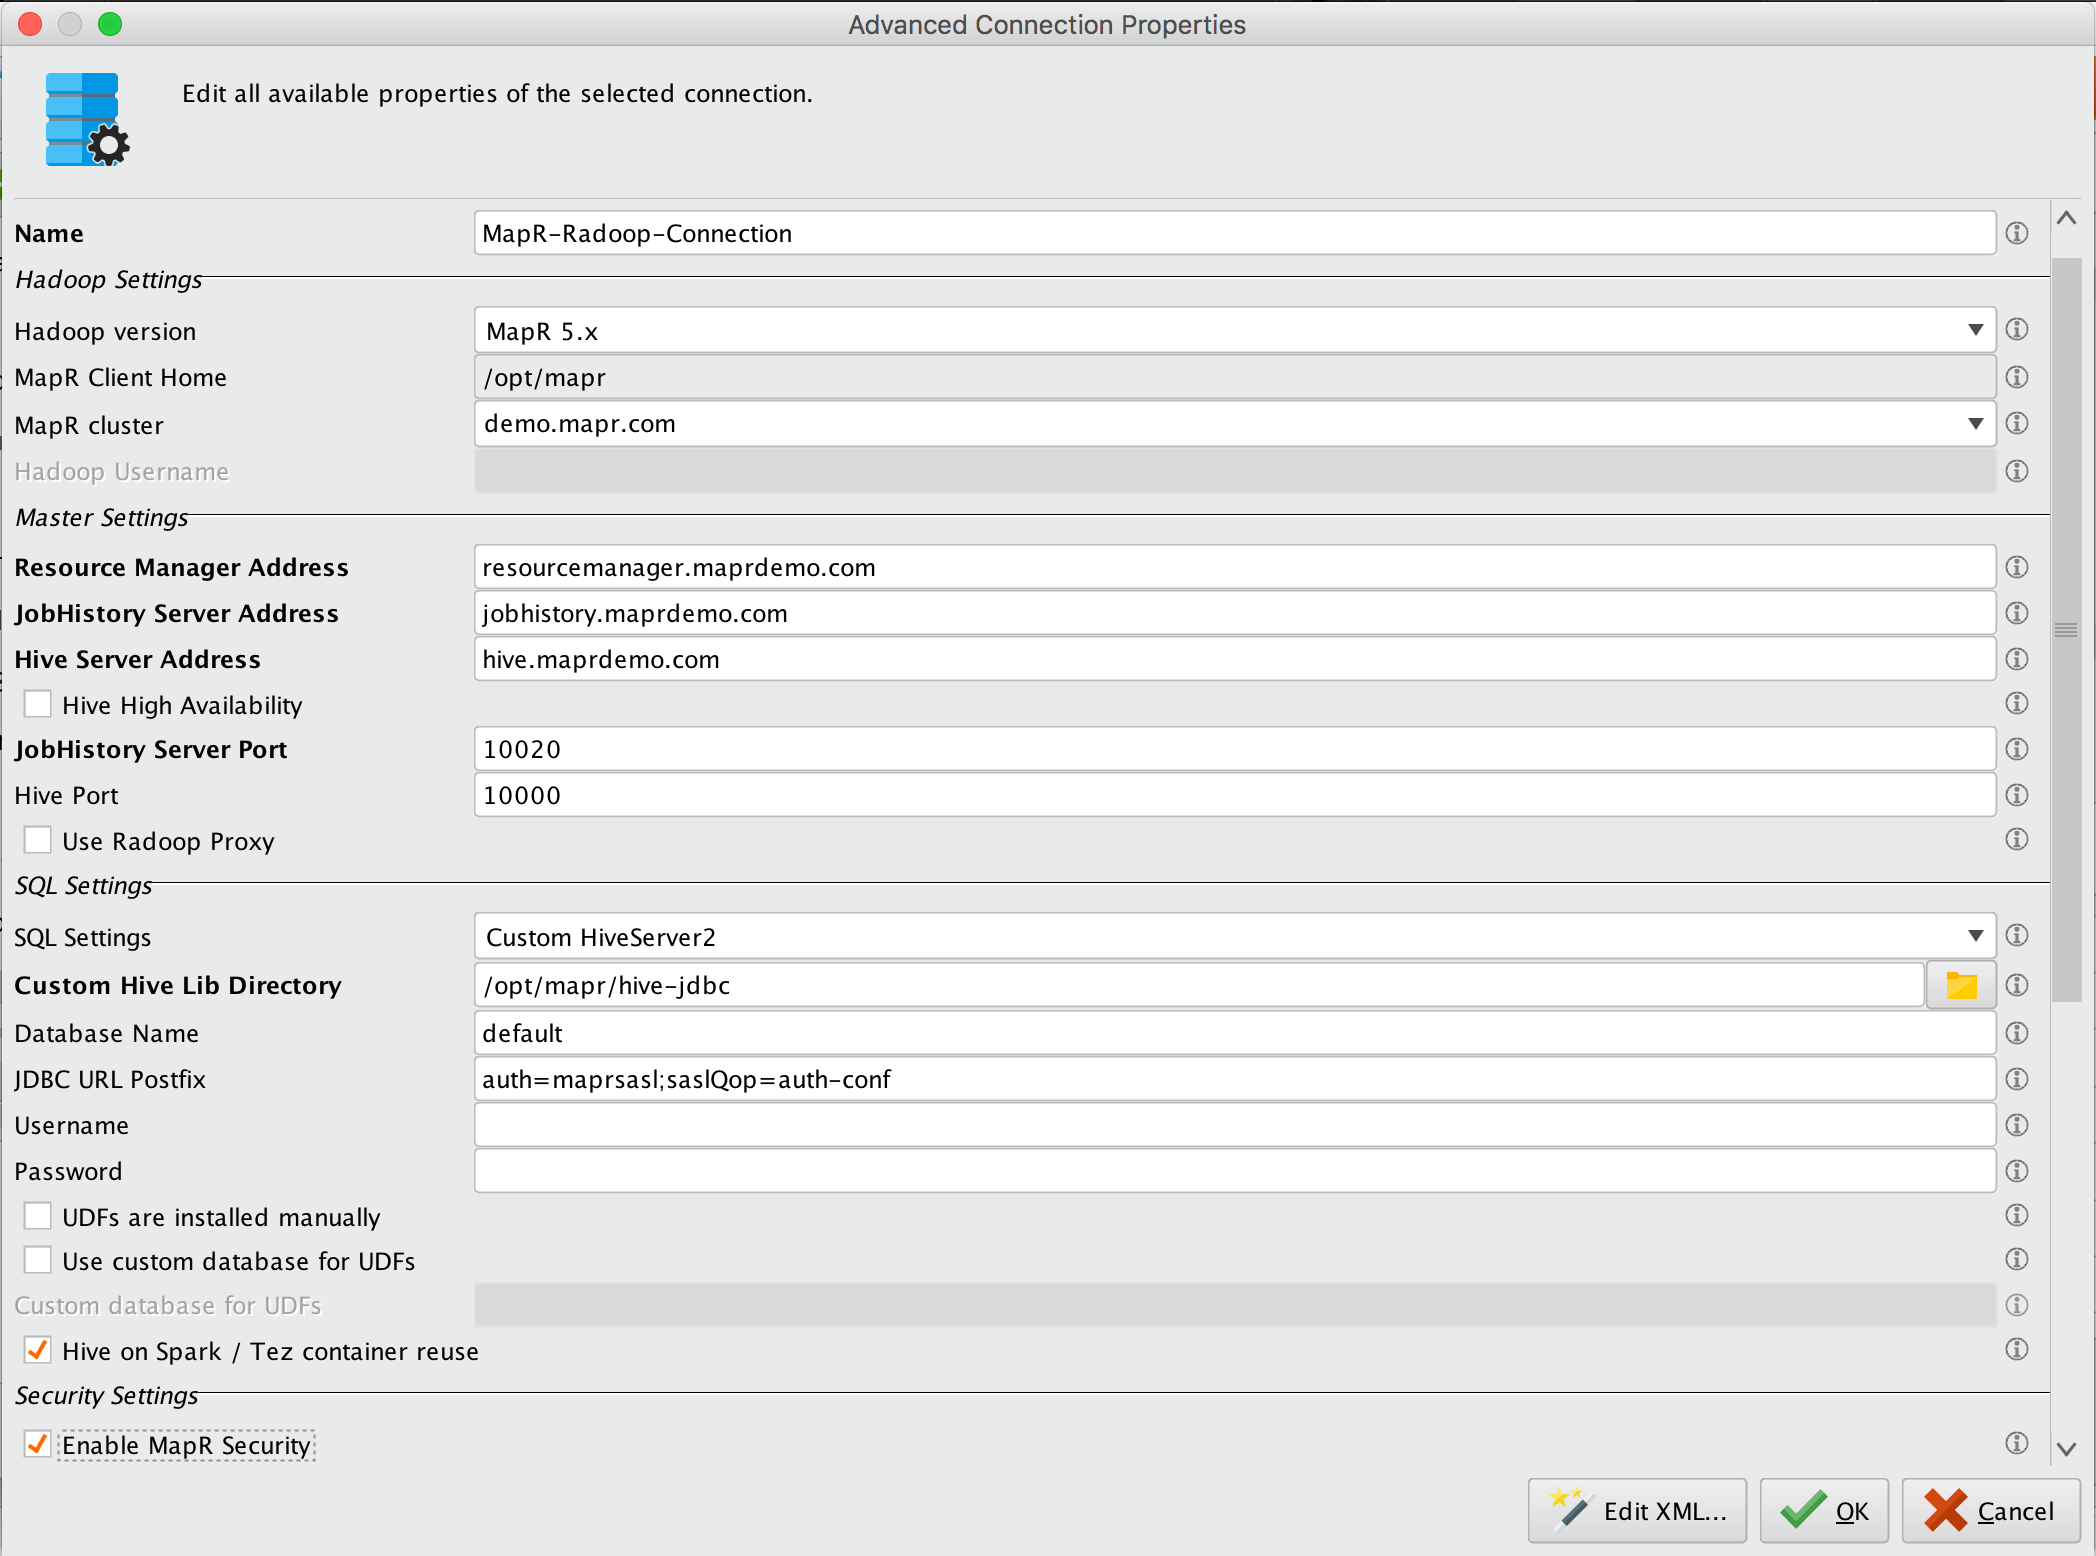The height and width of the screenshot is (1556, 2096).
Task: Click info icon for Username field
Action: click(x=2017, y=1125)
